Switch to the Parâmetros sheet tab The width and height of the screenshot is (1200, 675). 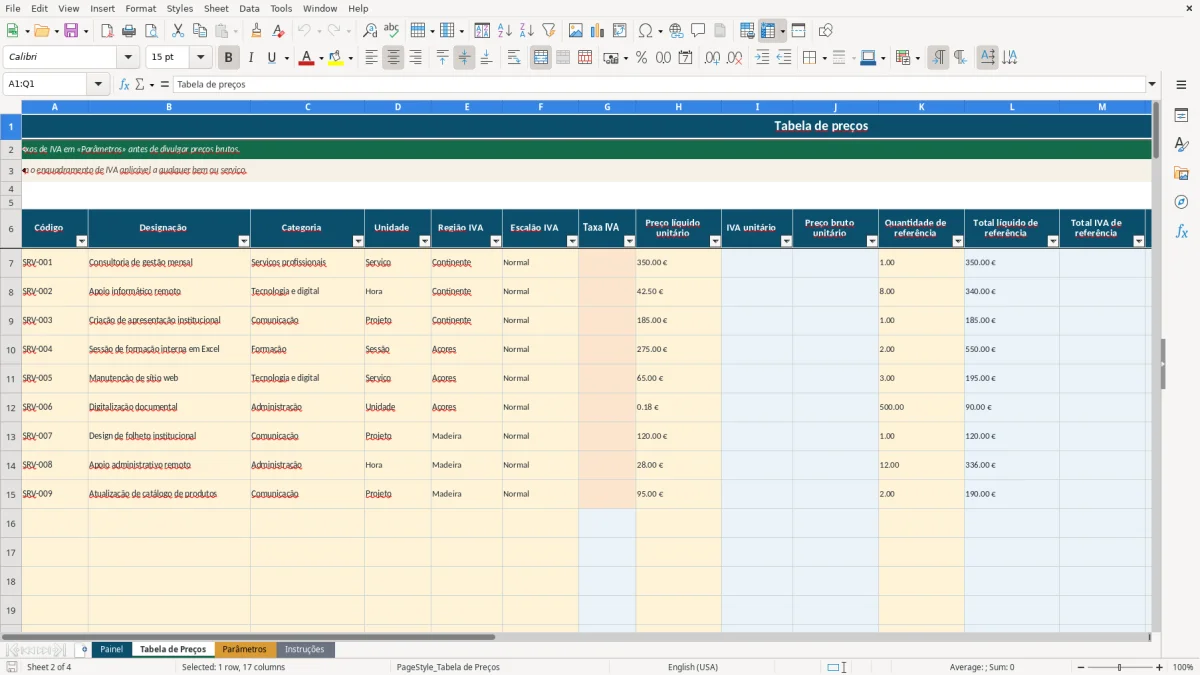(x=245, y=650)
